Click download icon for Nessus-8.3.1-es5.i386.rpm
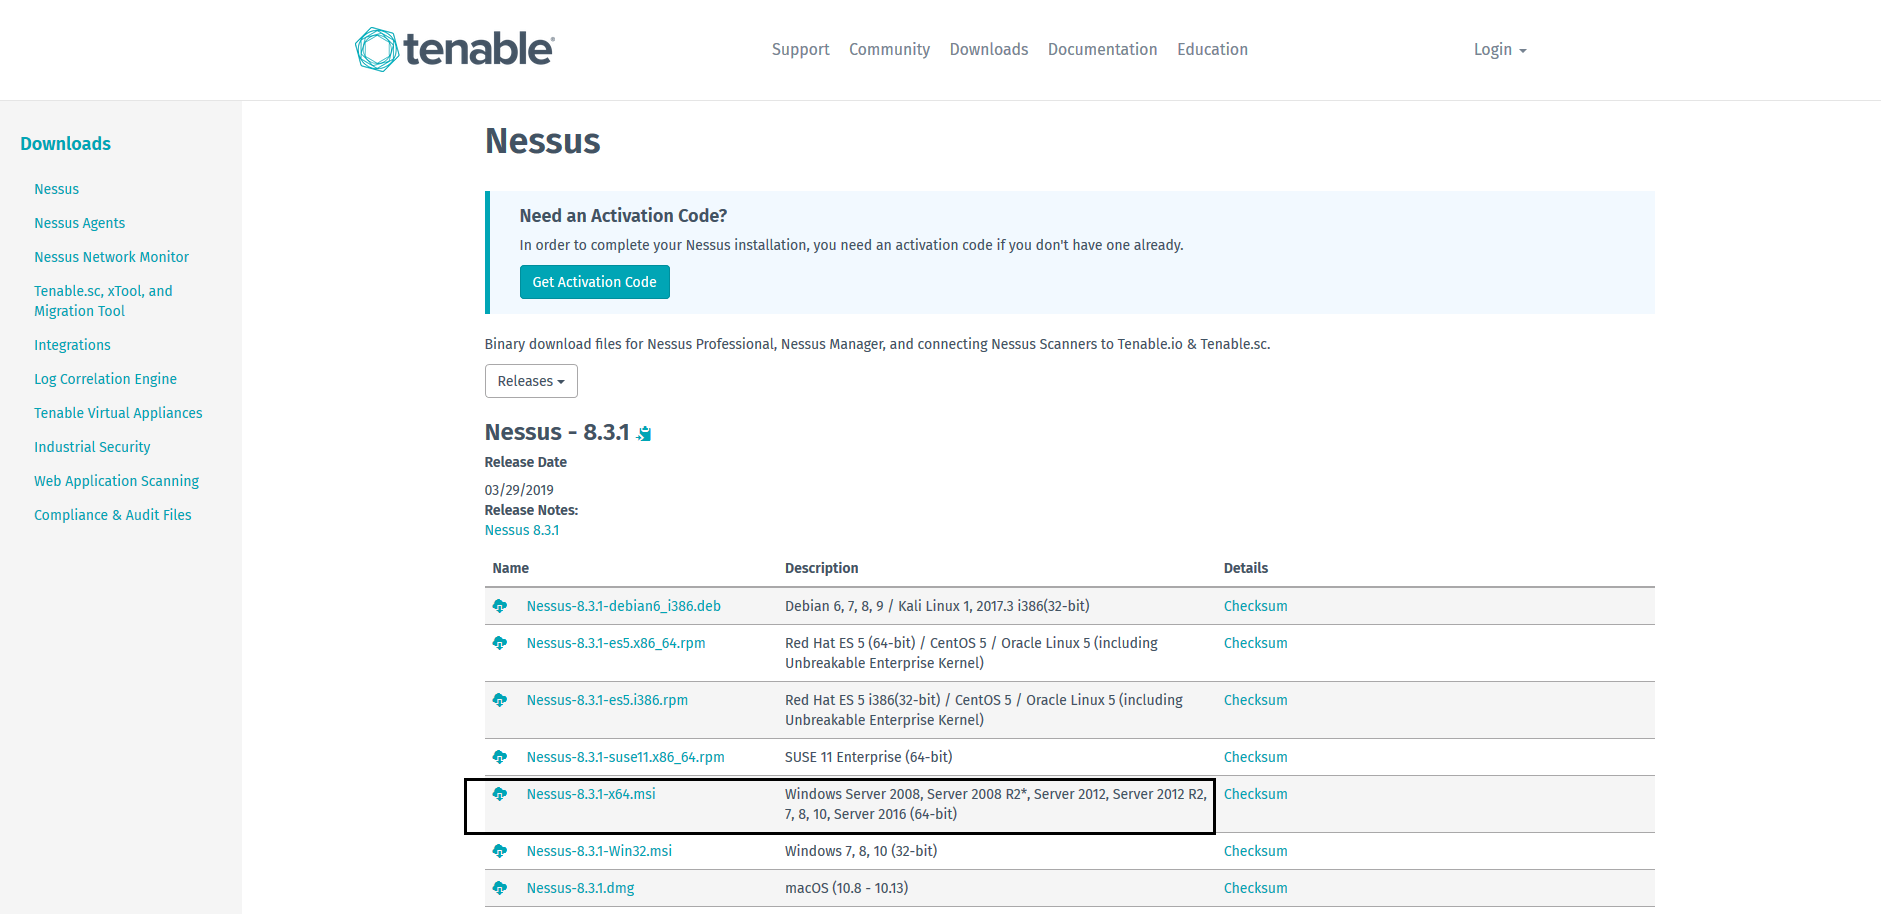Viewport: 1881px width, 914px height. point(500,700)
